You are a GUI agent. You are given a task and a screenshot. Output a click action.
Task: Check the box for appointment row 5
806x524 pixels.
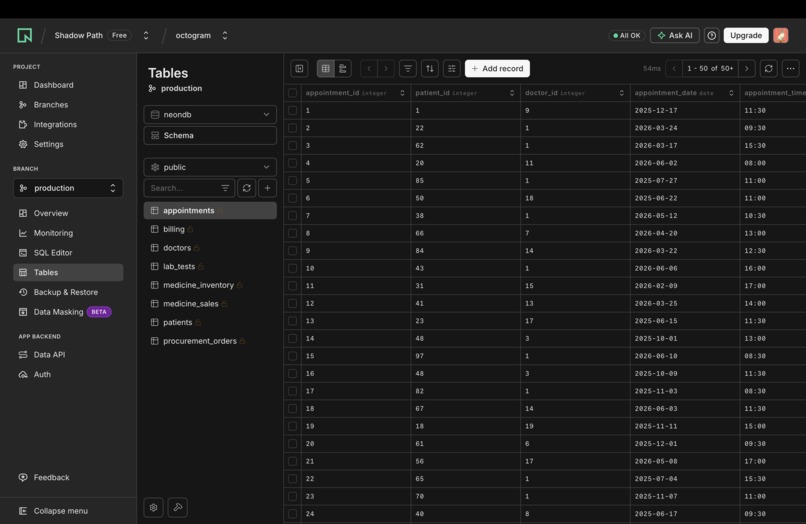point(292,180)
